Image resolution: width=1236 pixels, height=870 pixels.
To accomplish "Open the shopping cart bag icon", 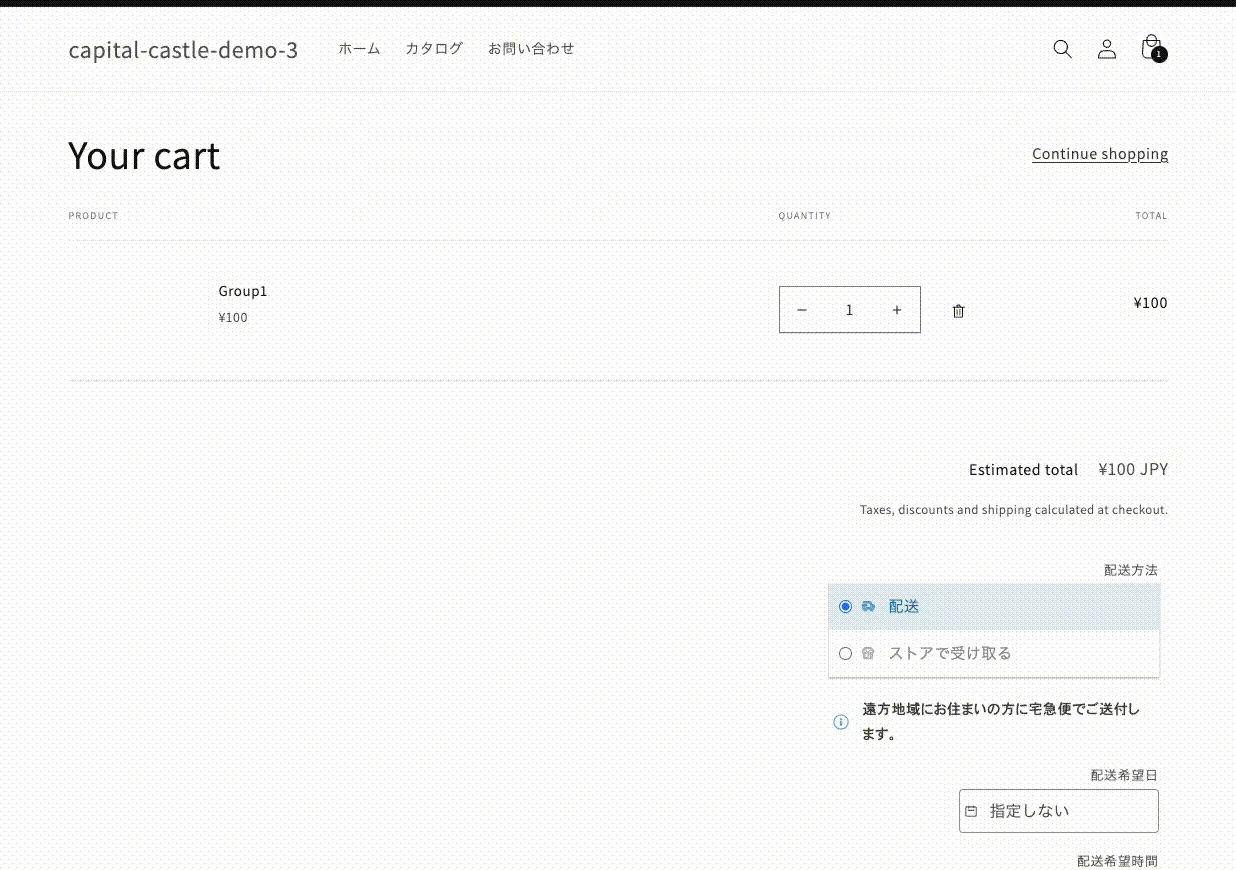I will pos(1151,48).
